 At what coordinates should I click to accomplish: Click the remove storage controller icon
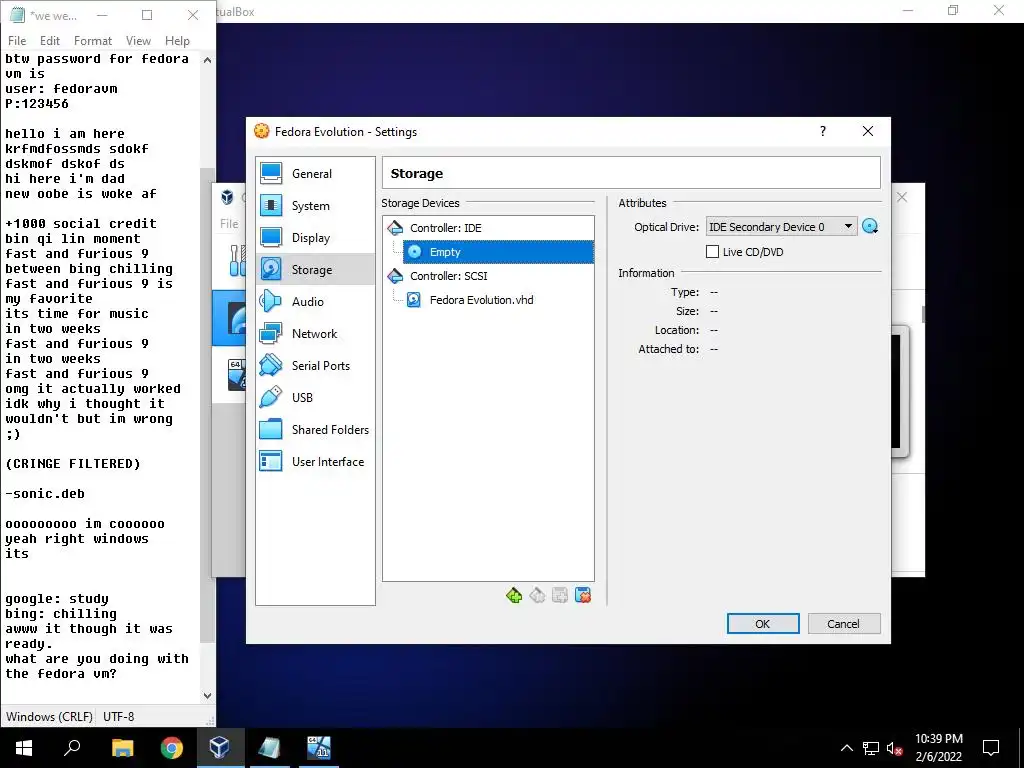(537, 595)
